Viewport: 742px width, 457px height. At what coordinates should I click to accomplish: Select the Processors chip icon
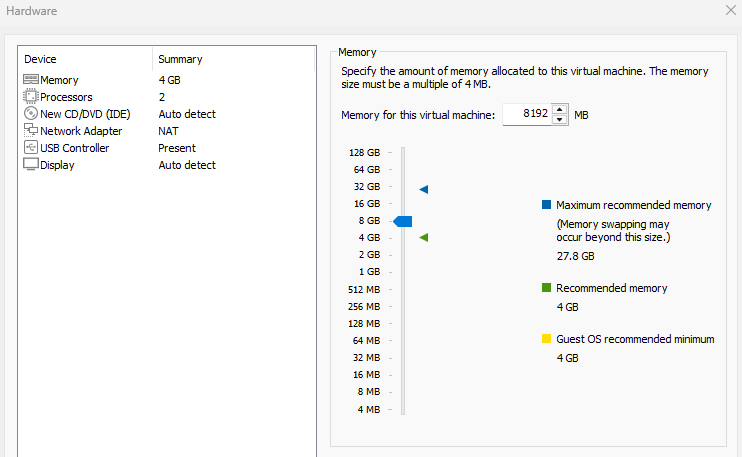point(31,97)
